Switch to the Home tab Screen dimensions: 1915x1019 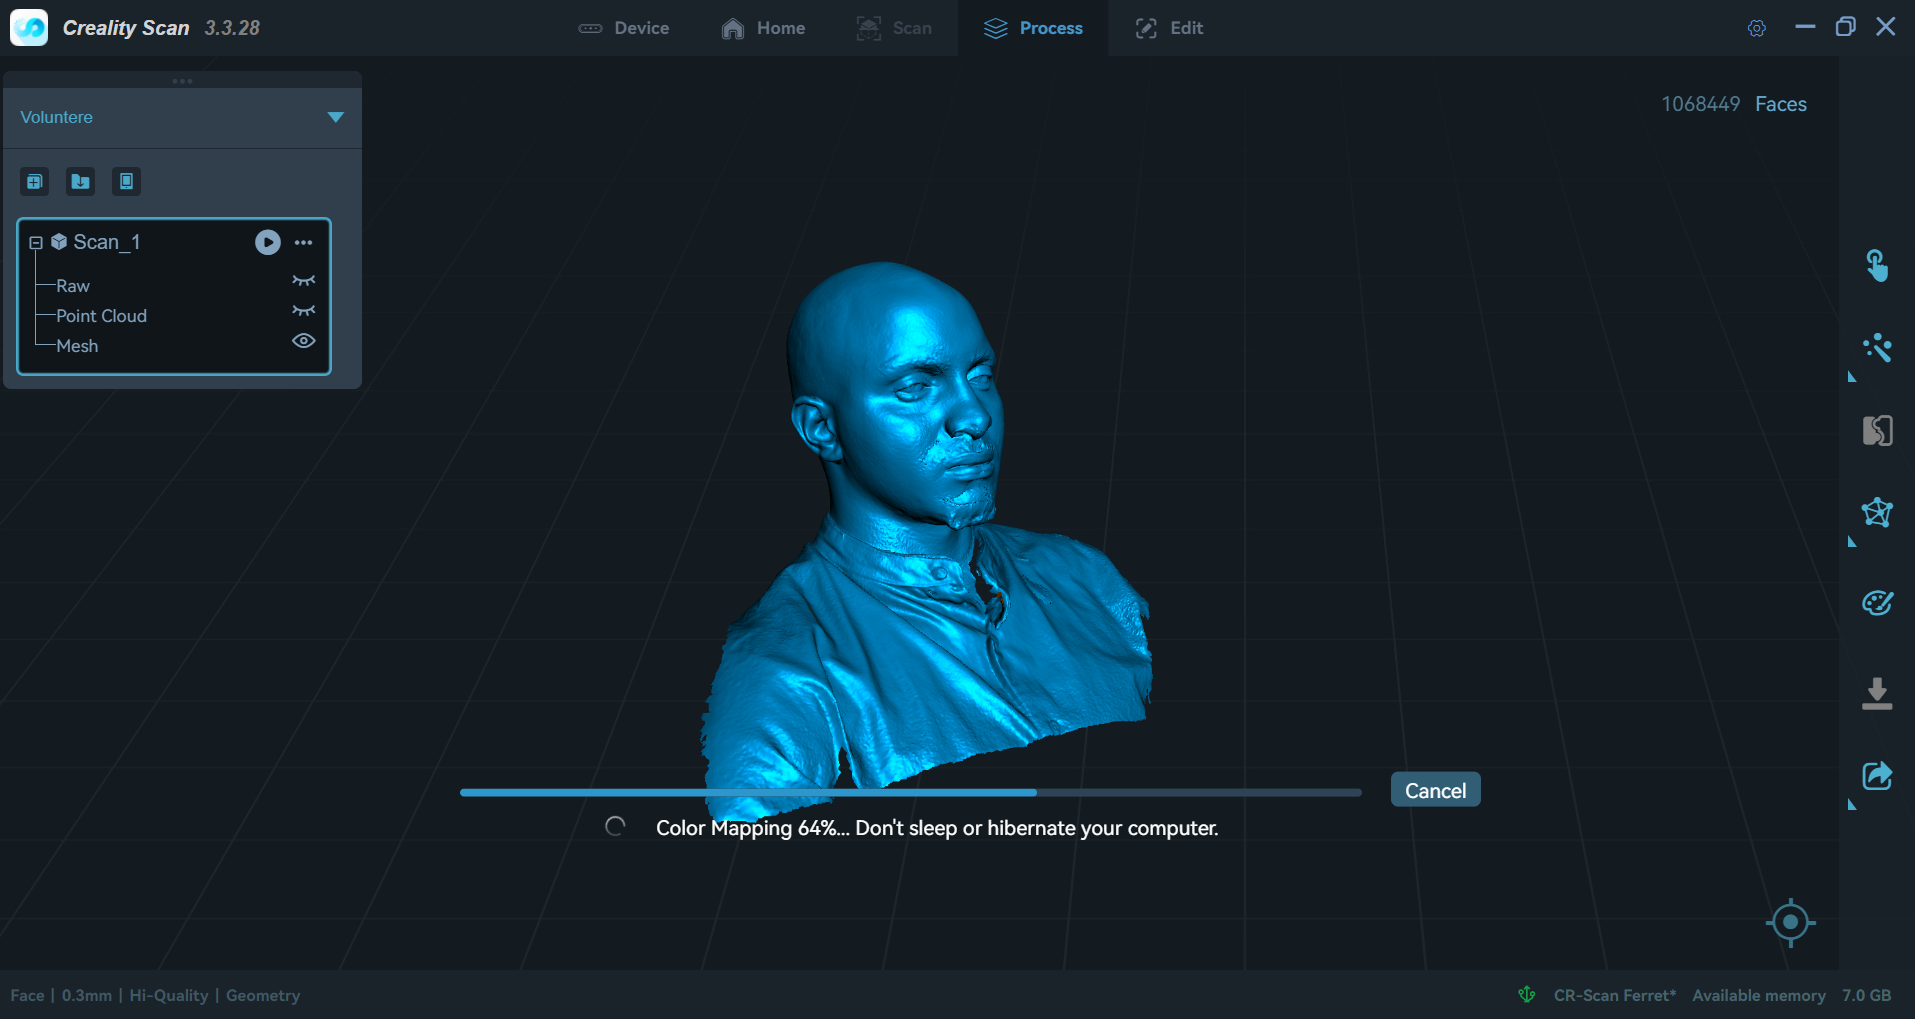[763, 28]
